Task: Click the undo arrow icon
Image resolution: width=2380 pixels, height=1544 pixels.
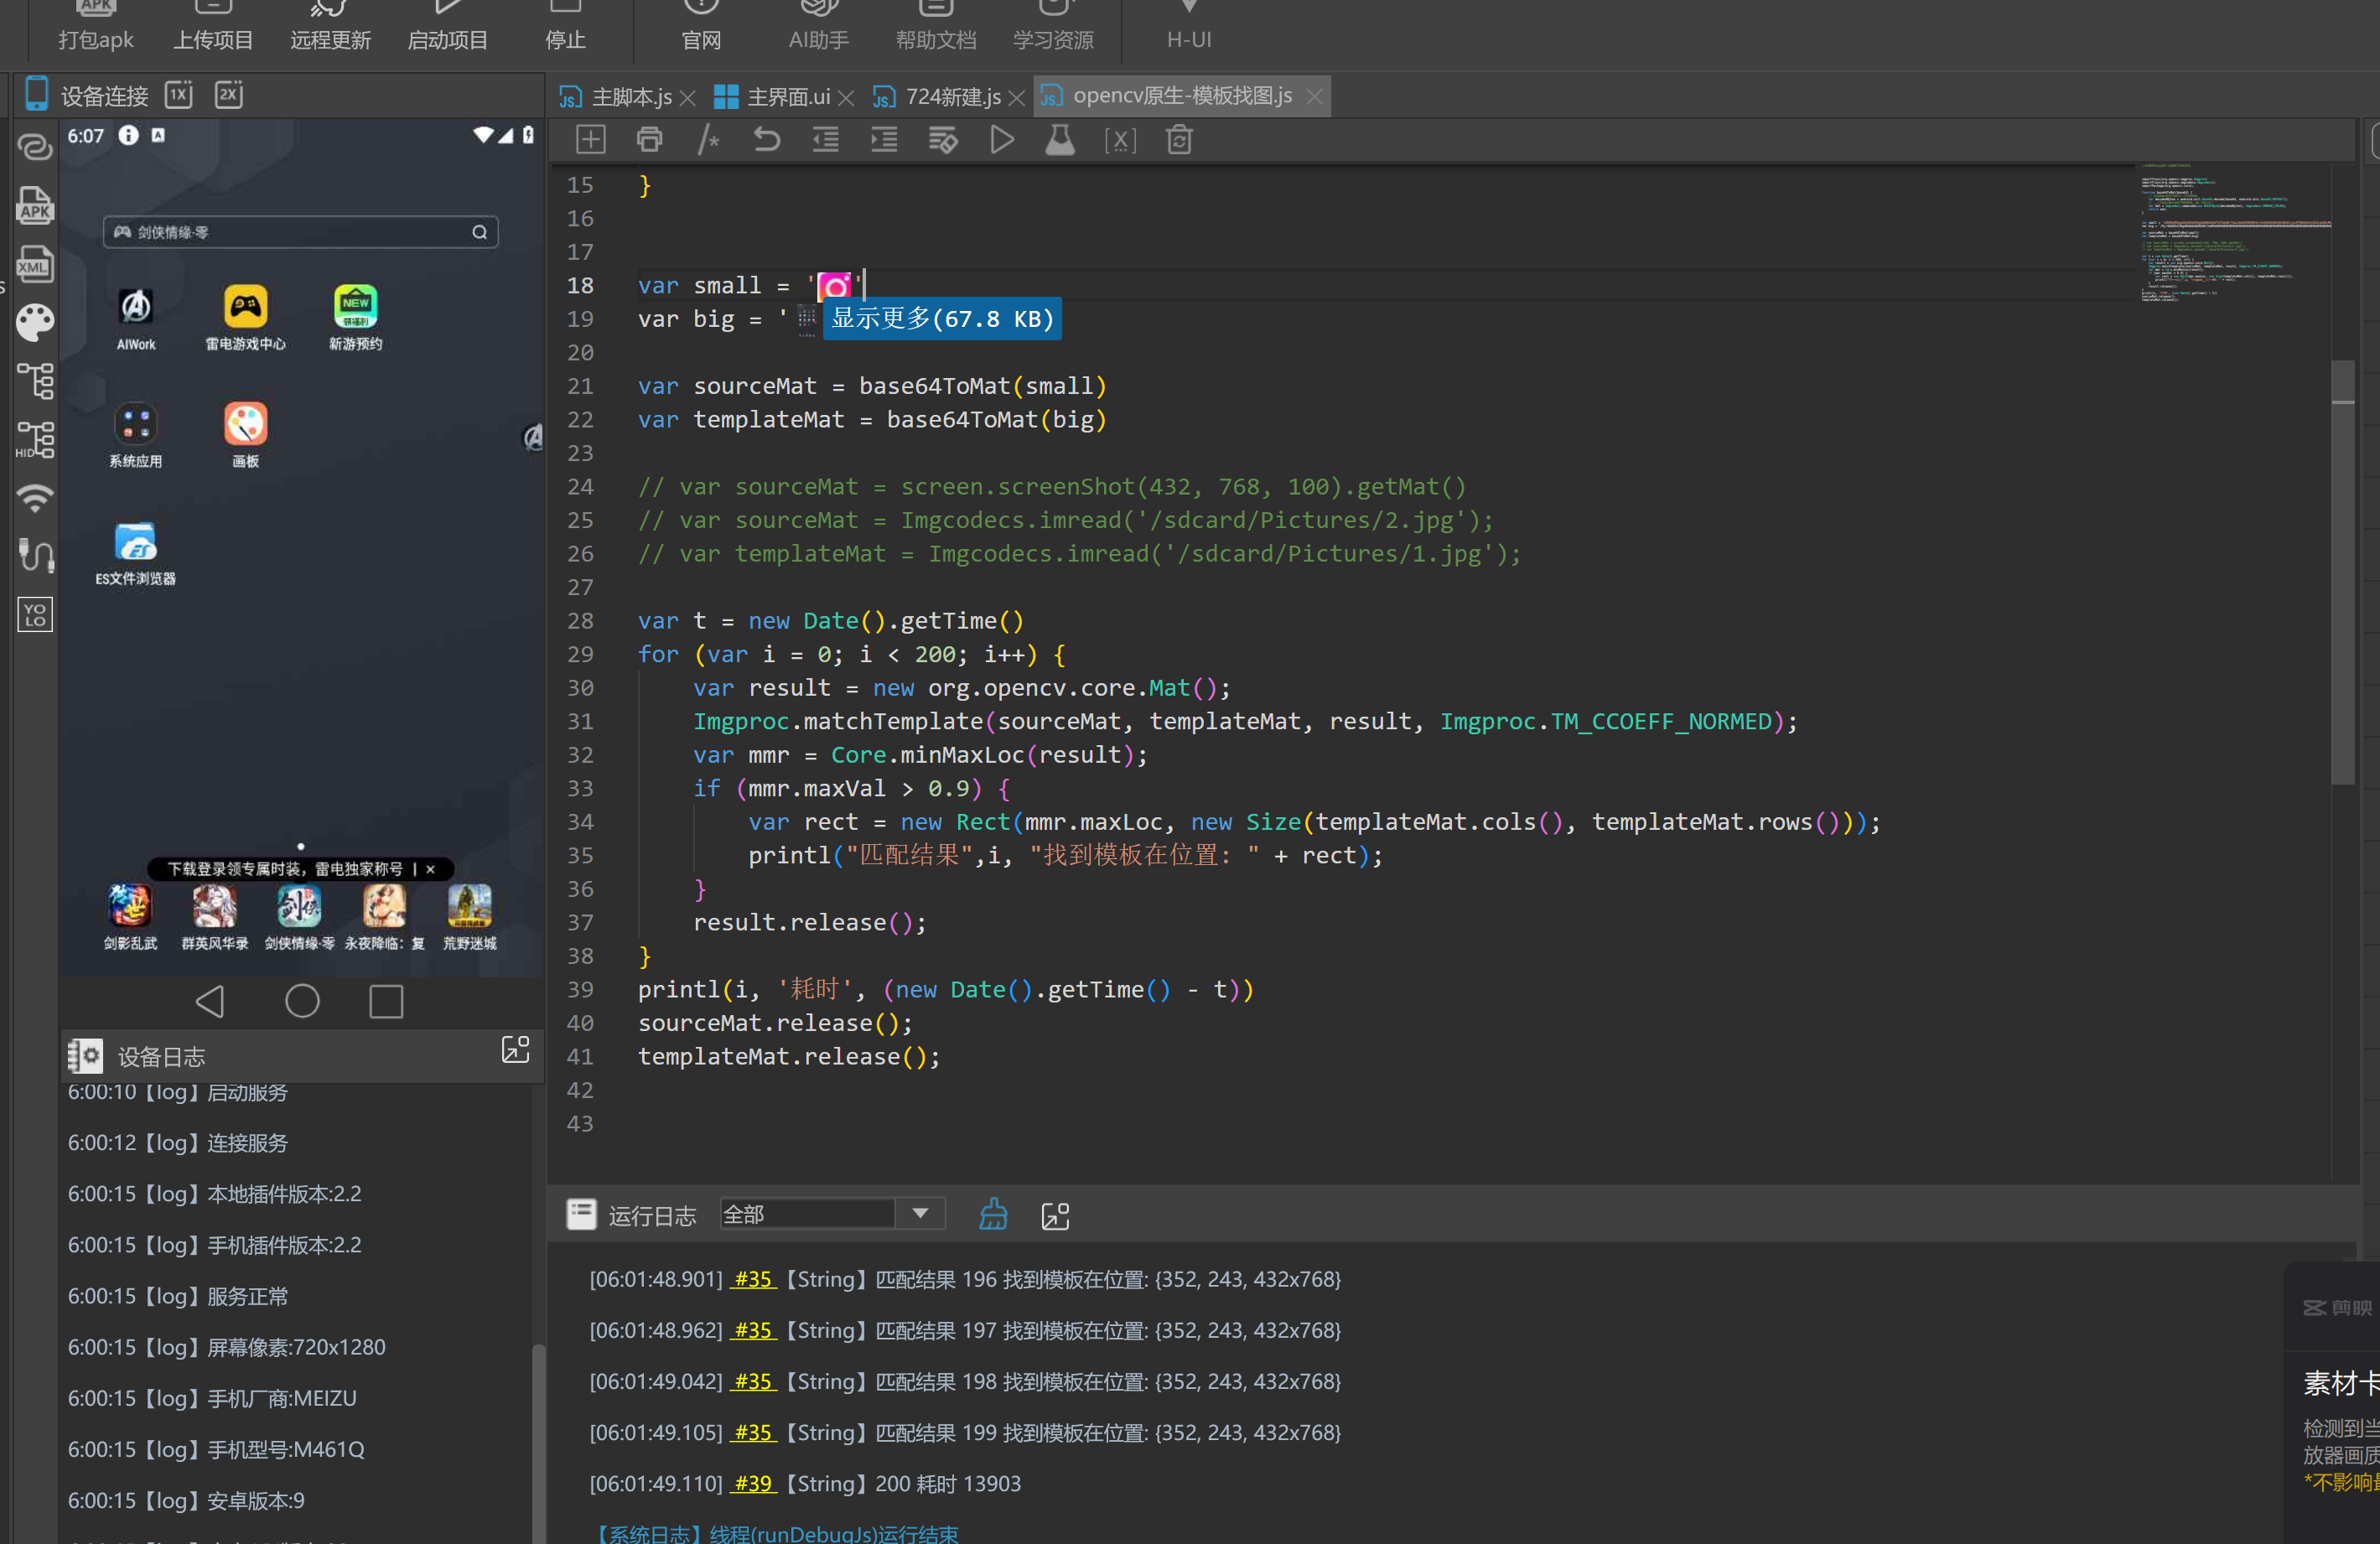Action: [x=767, y=140]
